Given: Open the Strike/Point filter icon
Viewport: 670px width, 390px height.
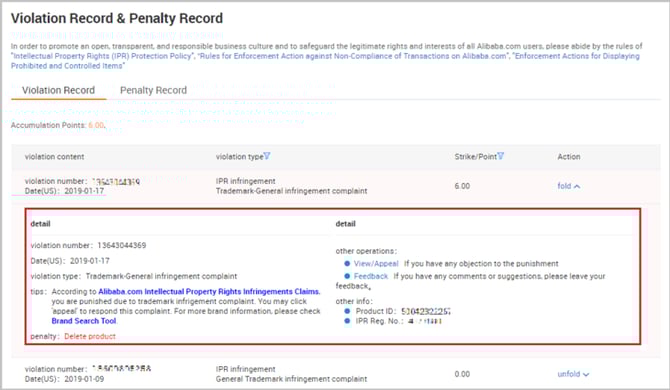Looking at the screenshot, I should coord(500,156).
